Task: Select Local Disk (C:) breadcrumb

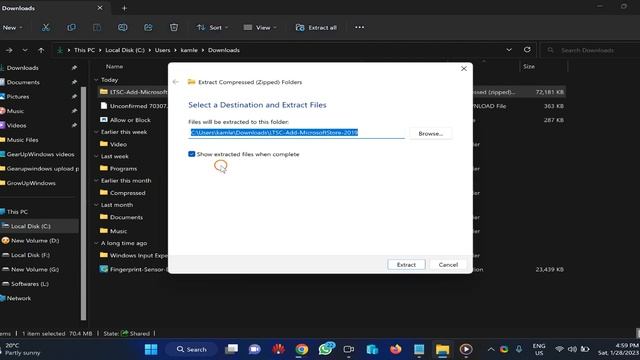Action: pyautogui.click(x=125, y=50)
